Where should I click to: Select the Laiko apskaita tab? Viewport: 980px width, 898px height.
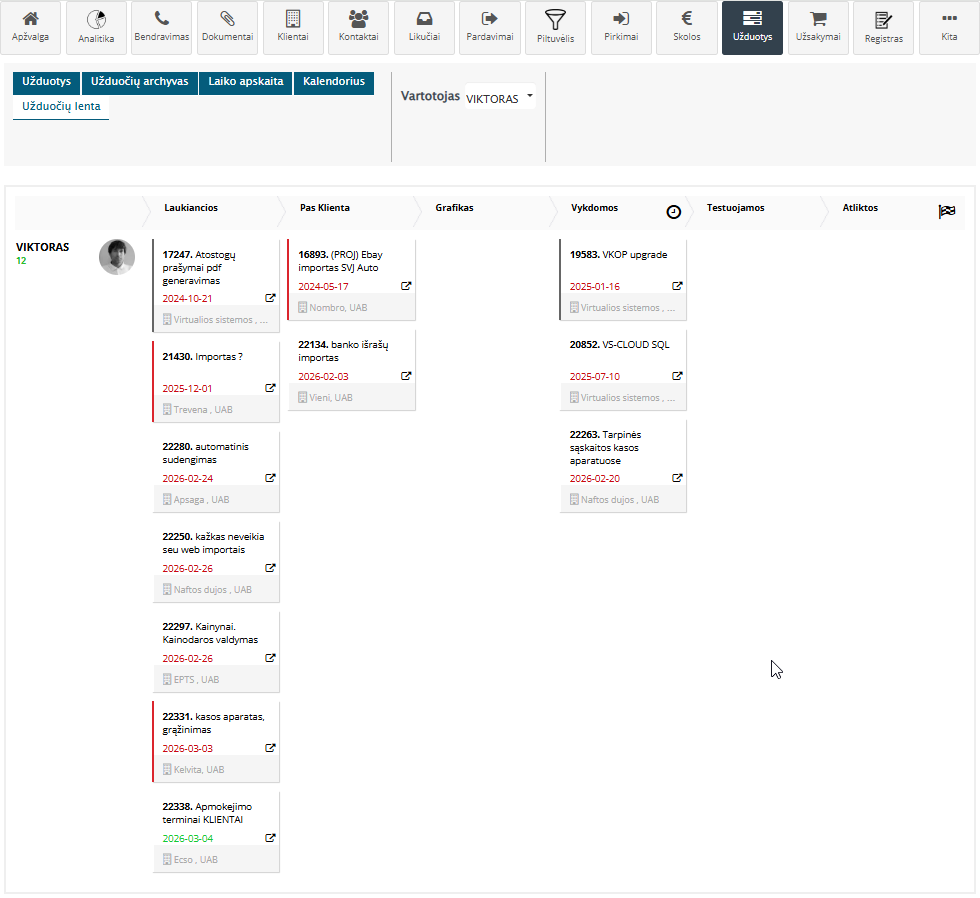[x=245, y=82]
